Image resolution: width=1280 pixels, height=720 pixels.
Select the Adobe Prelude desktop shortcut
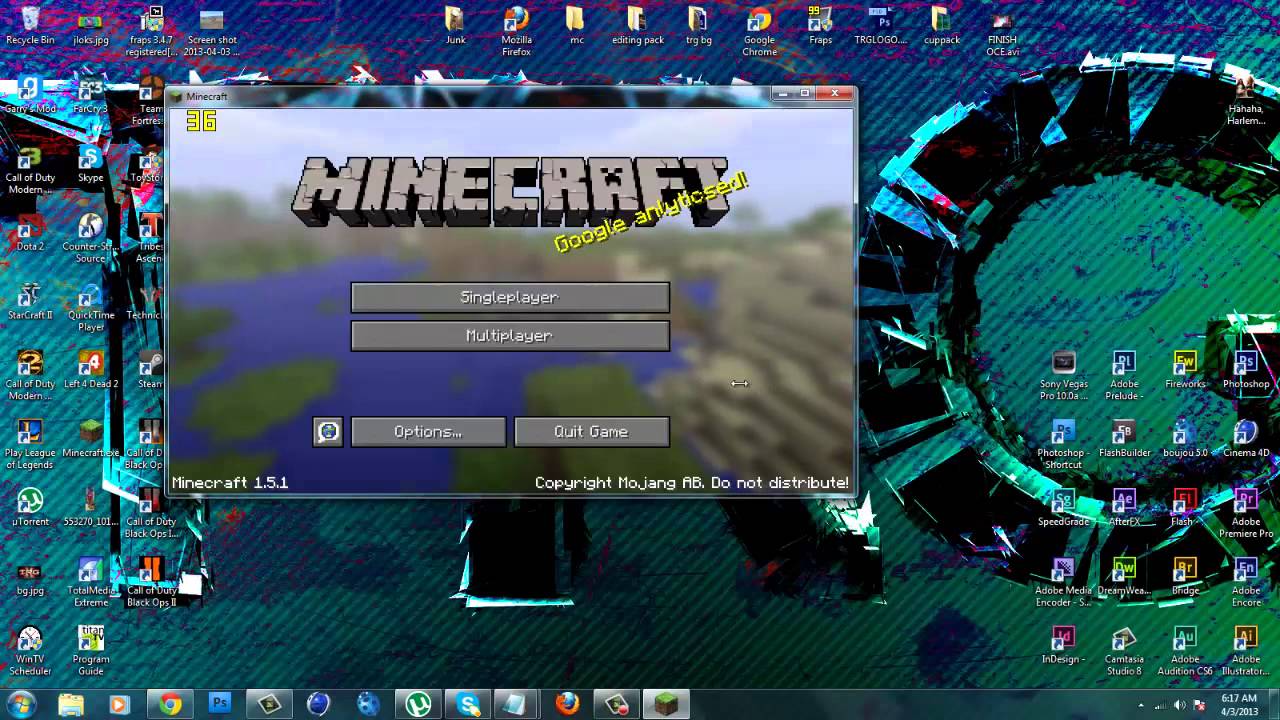1124,376
